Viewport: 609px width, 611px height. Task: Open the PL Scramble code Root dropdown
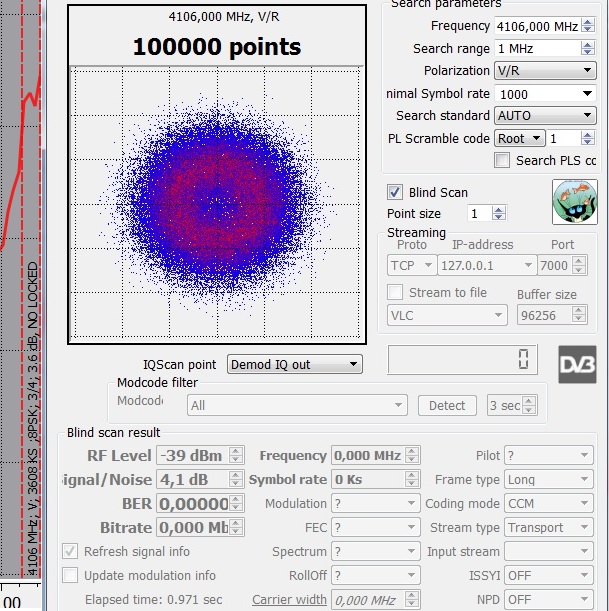pos(519,138)
